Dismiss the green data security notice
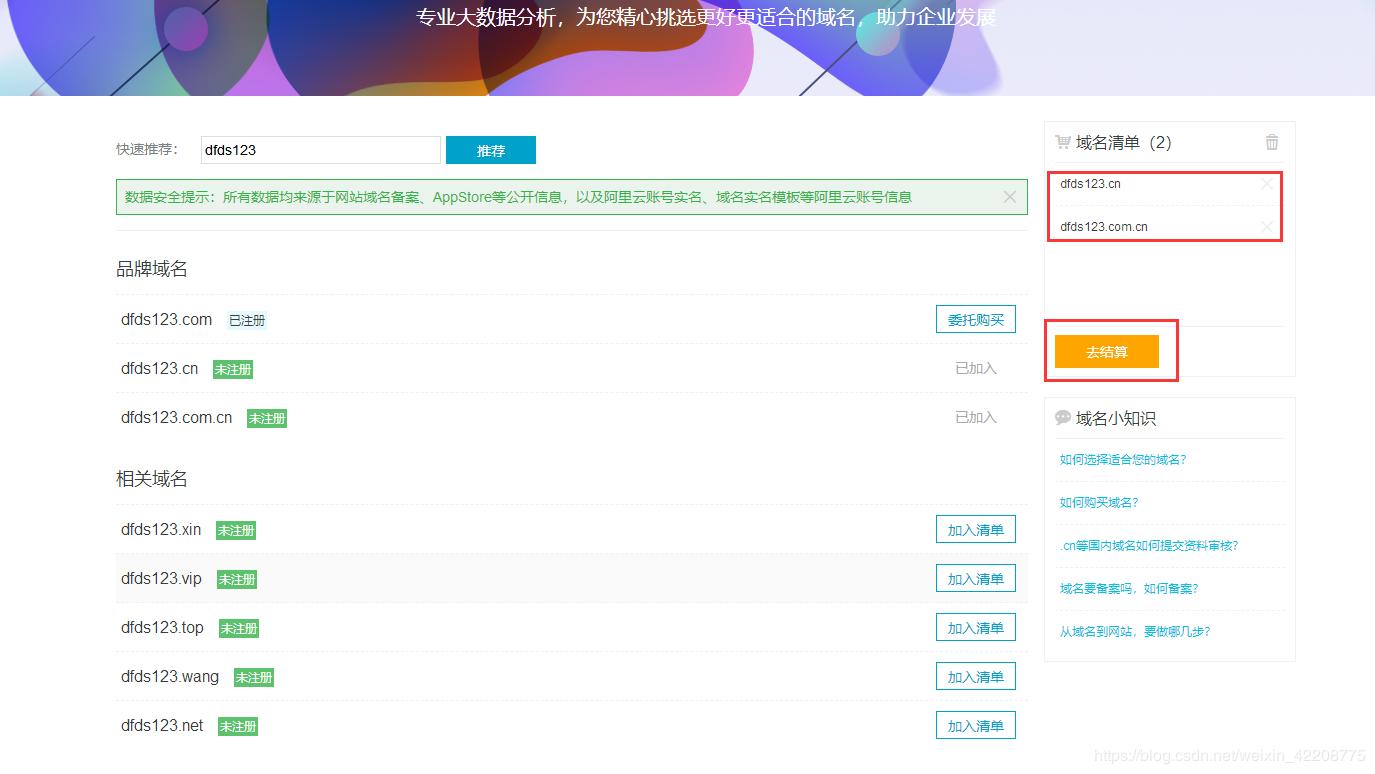This screenshot has height=774, width=1375. click(x=1009, y=196)
